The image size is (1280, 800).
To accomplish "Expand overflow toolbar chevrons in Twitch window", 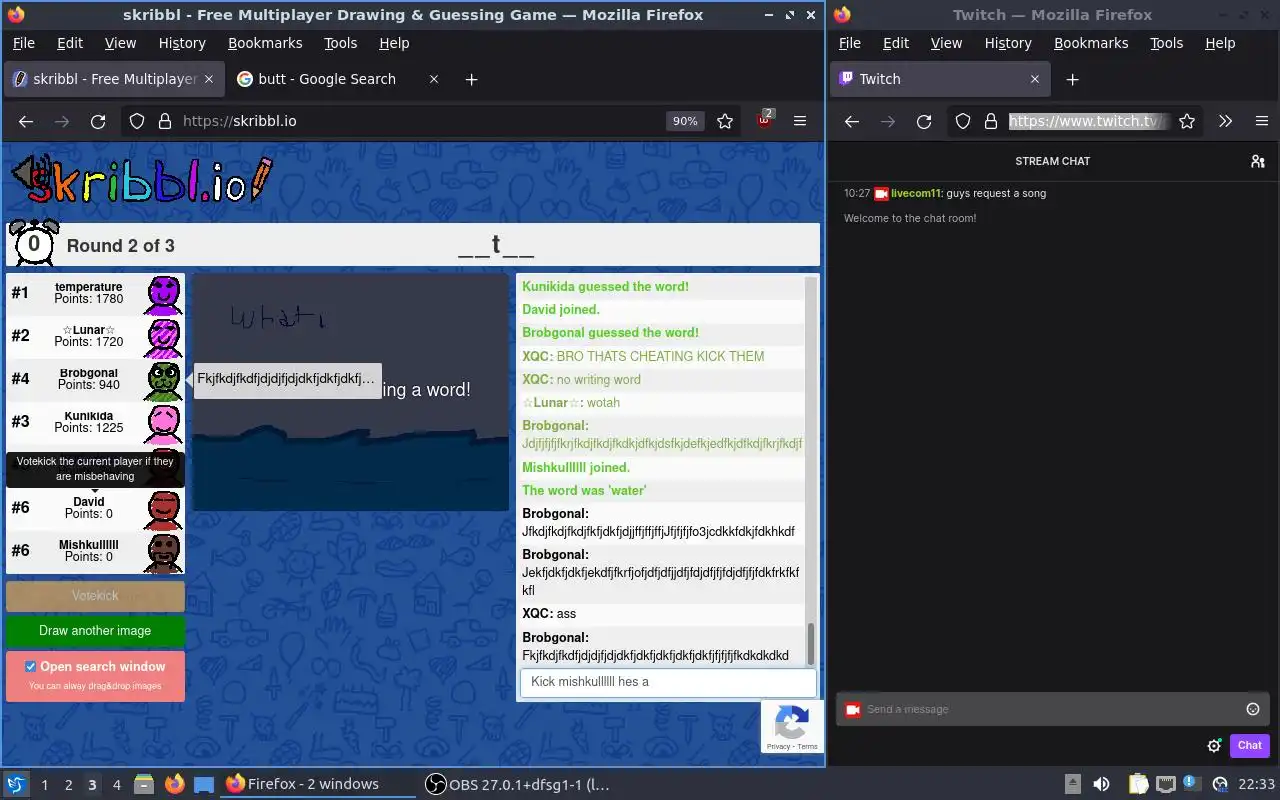I will click(1225, 121).
